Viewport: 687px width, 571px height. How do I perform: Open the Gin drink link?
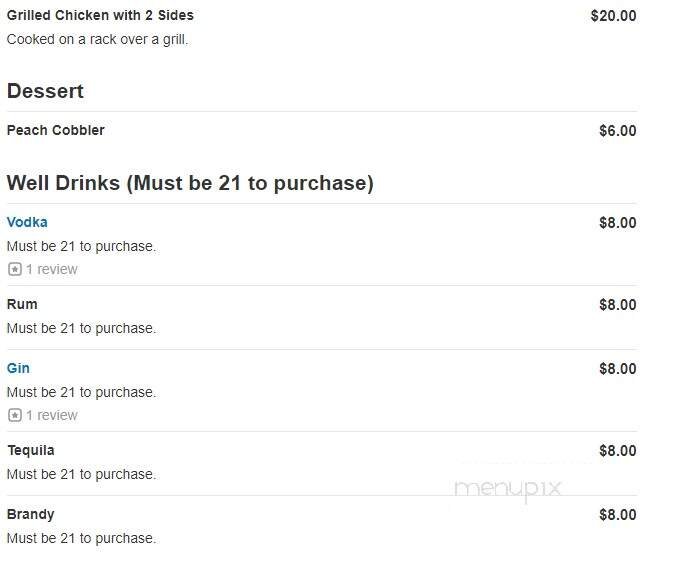(x=18, y=368)
